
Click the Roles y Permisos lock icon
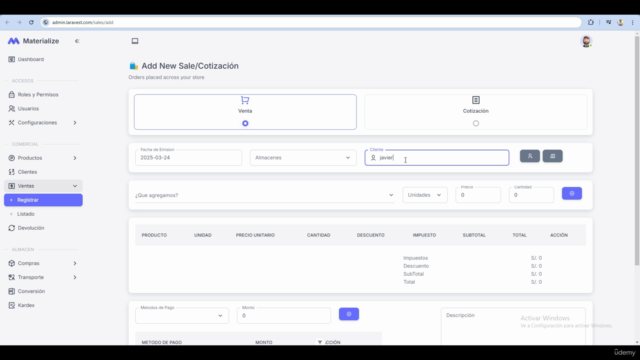(11, 94)
